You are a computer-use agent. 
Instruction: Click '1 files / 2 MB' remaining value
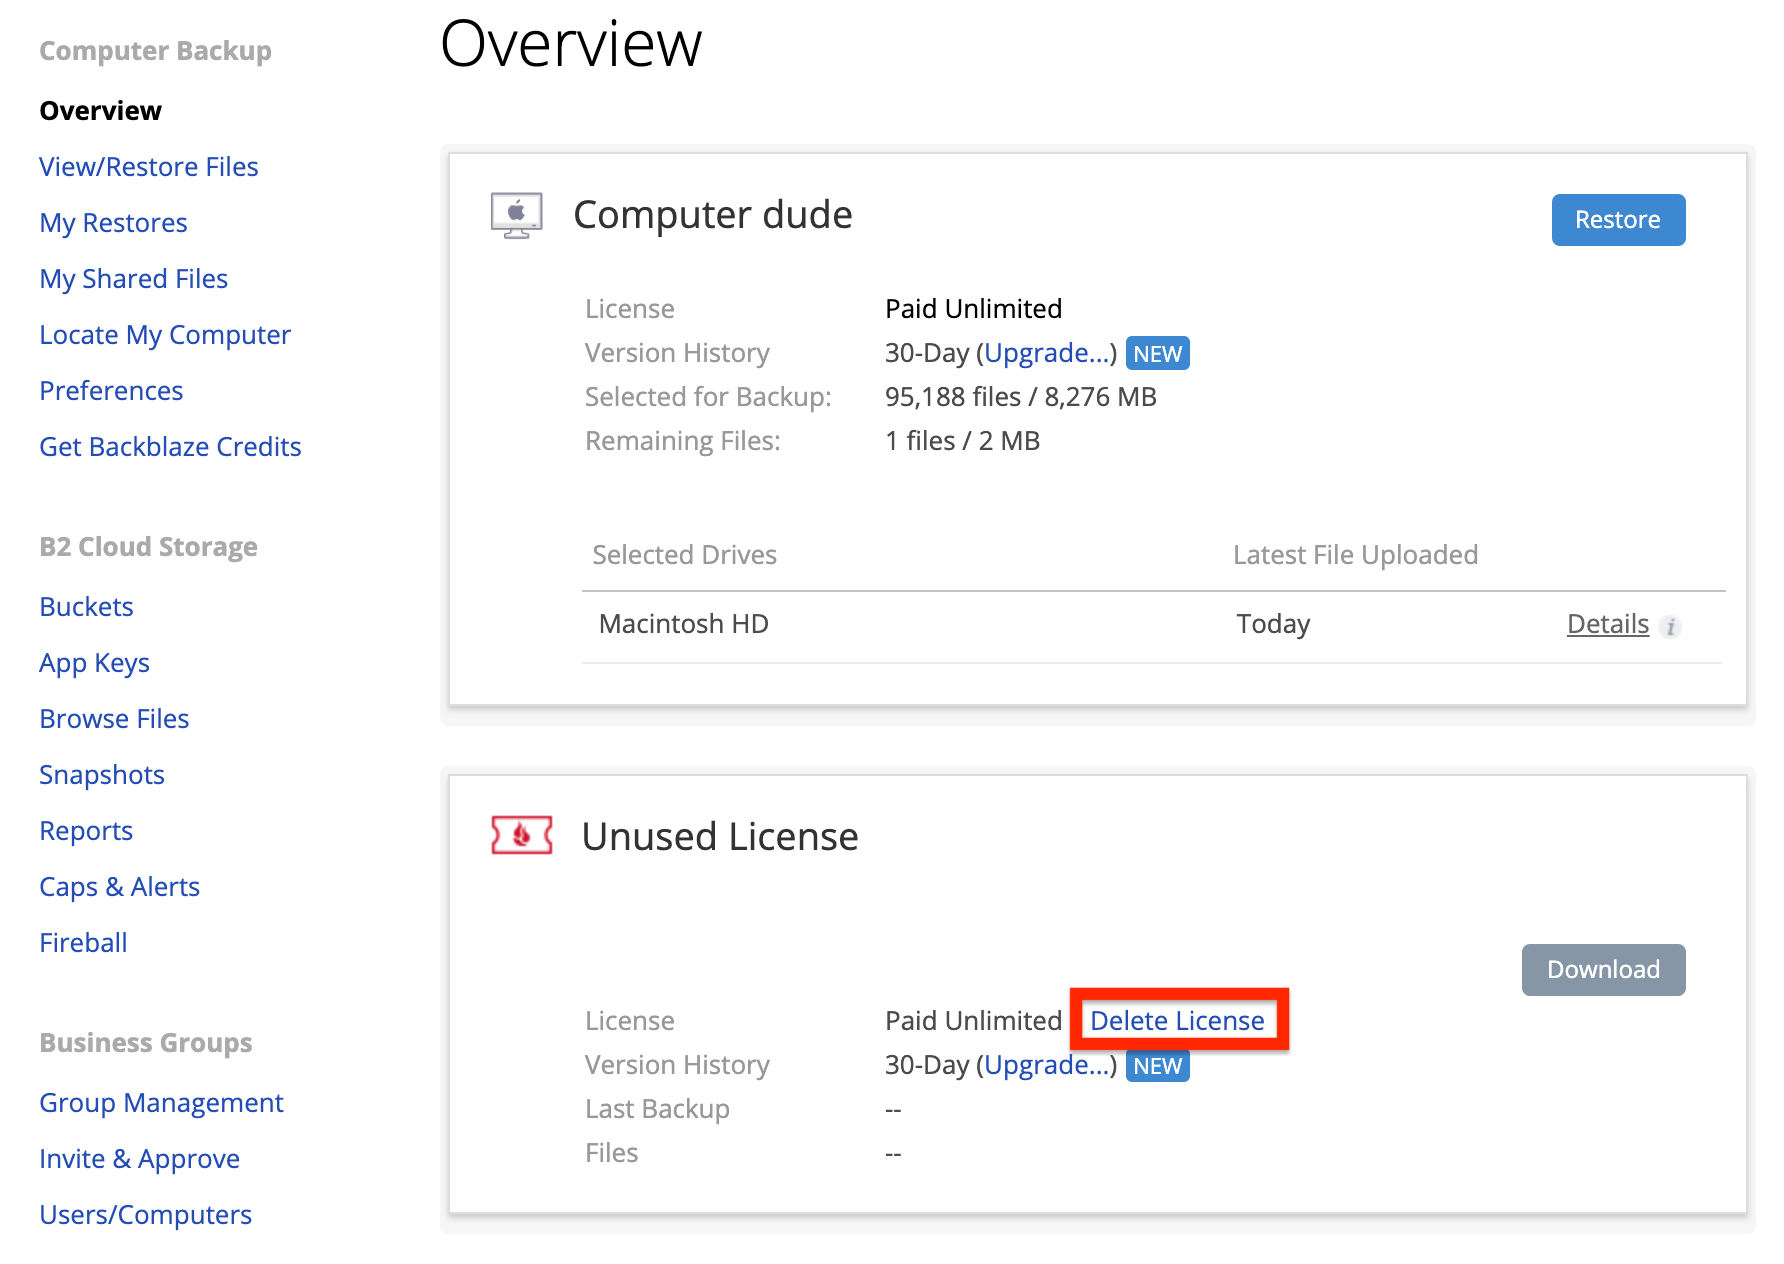click(962, 441)
